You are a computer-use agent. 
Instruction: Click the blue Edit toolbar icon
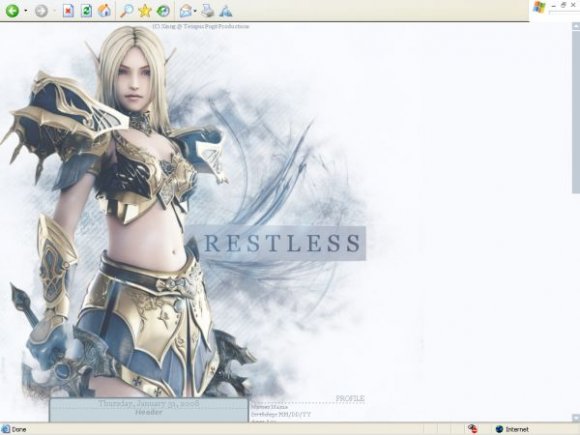pos(226,11)
